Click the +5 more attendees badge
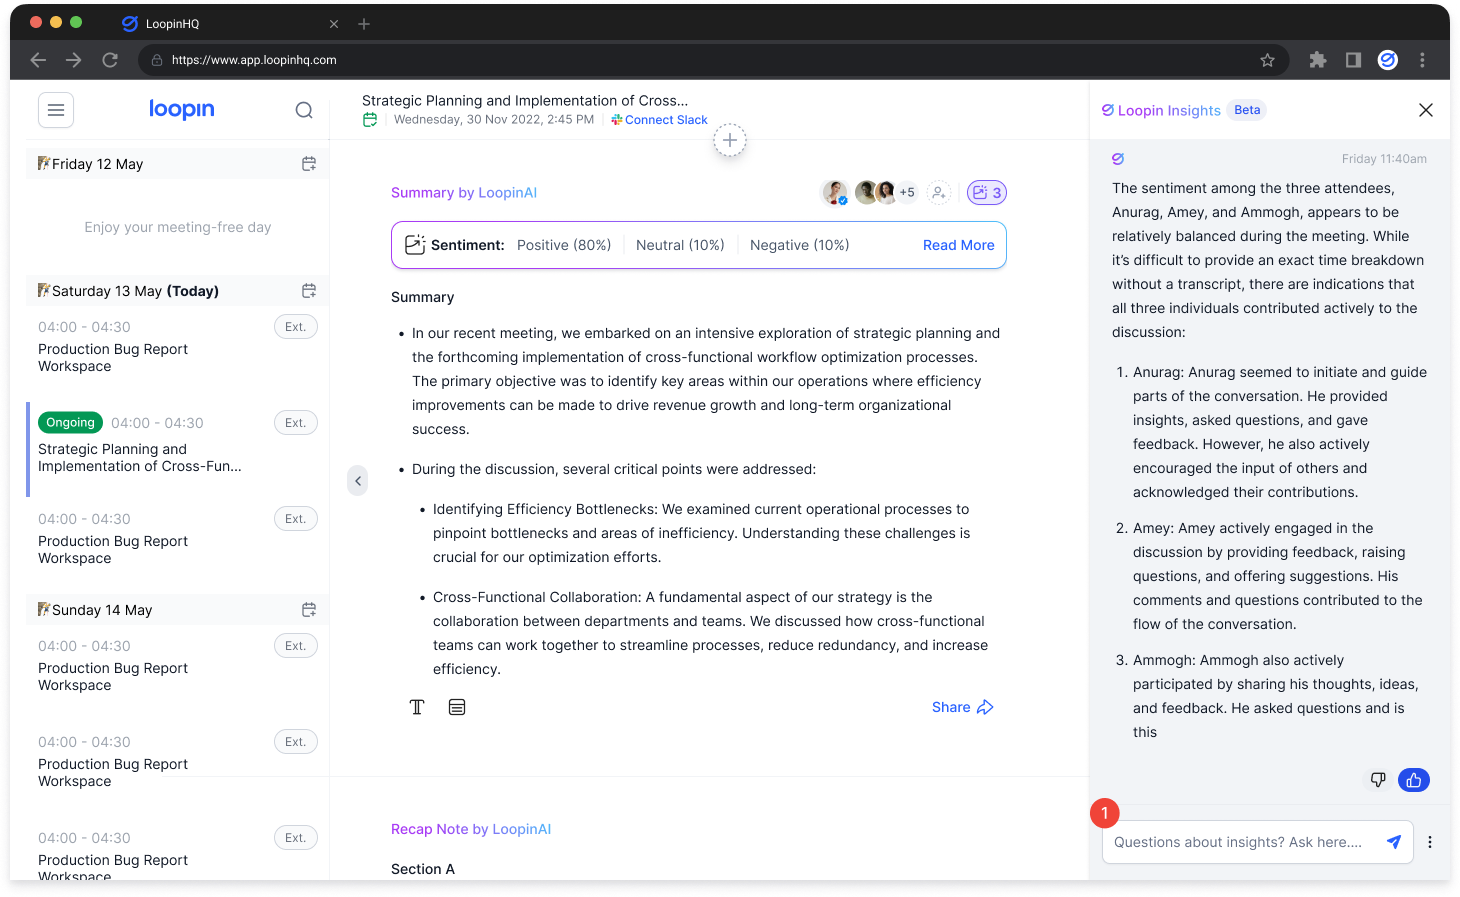The height and width of the screenshot is (897, 1460). (x=907, y=193)
